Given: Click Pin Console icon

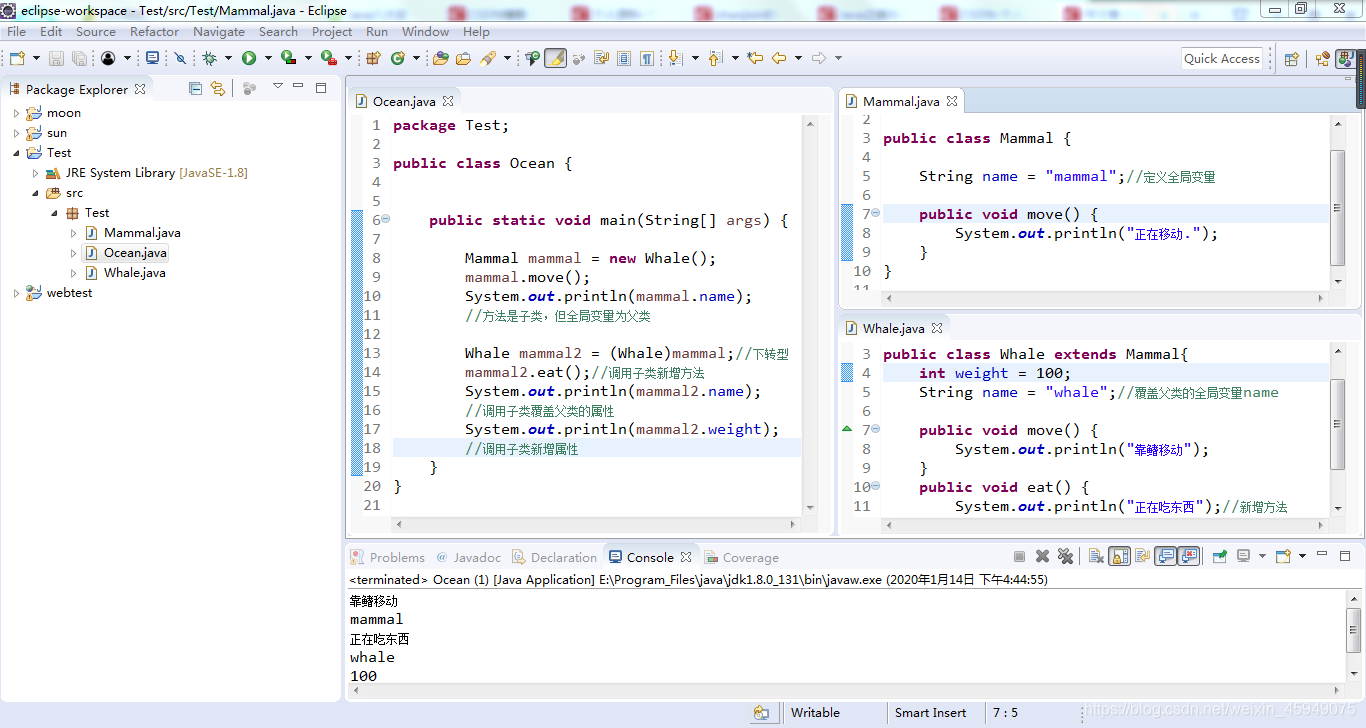Looking at the screenshot, I should [1220, 557].
